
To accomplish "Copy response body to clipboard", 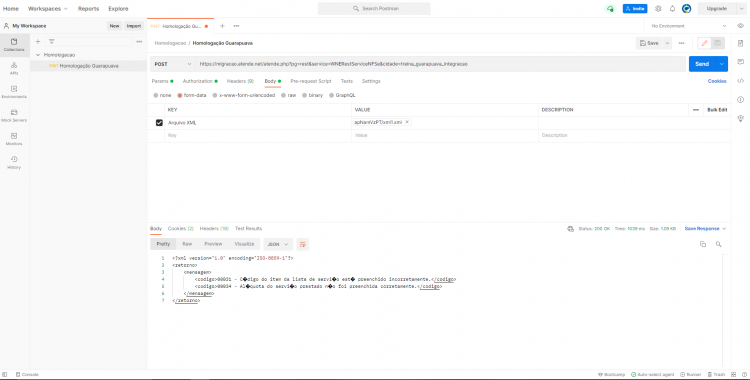I will 703,244.
